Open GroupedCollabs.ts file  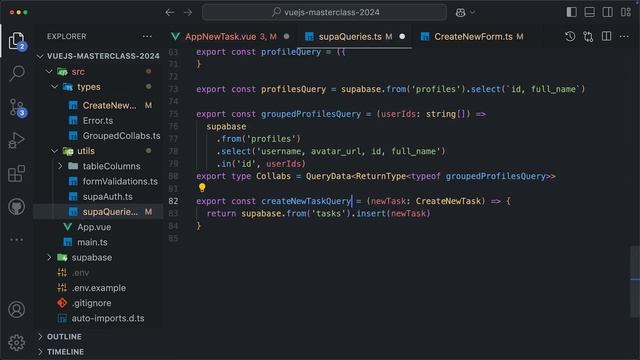[98, 136]
